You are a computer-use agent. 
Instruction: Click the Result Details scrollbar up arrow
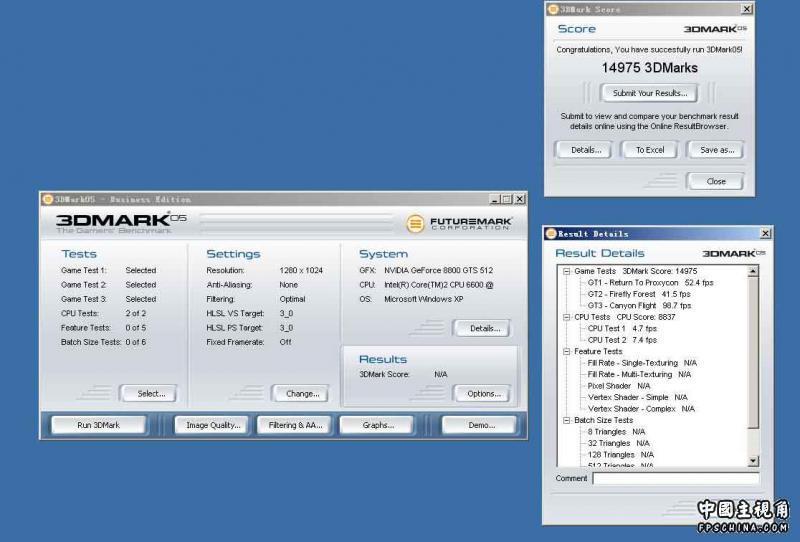pos(753,272)
